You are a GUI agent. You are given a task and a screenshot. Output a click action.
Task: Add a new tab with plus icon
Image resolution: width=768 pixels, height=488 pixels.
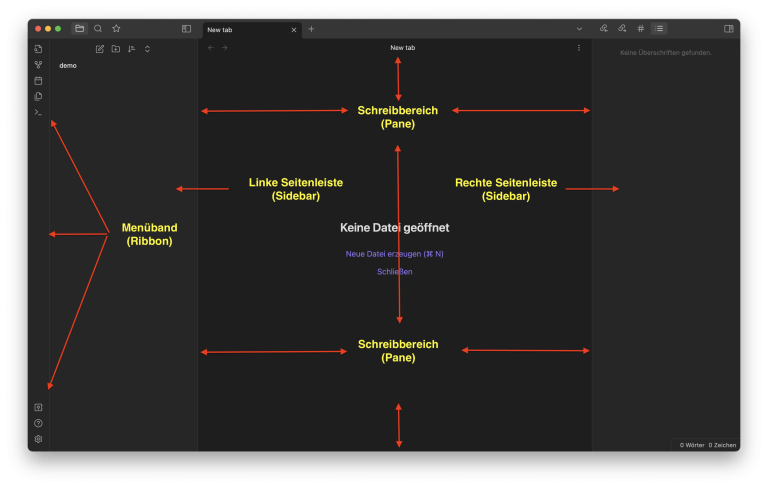click(x=311, y=29)
